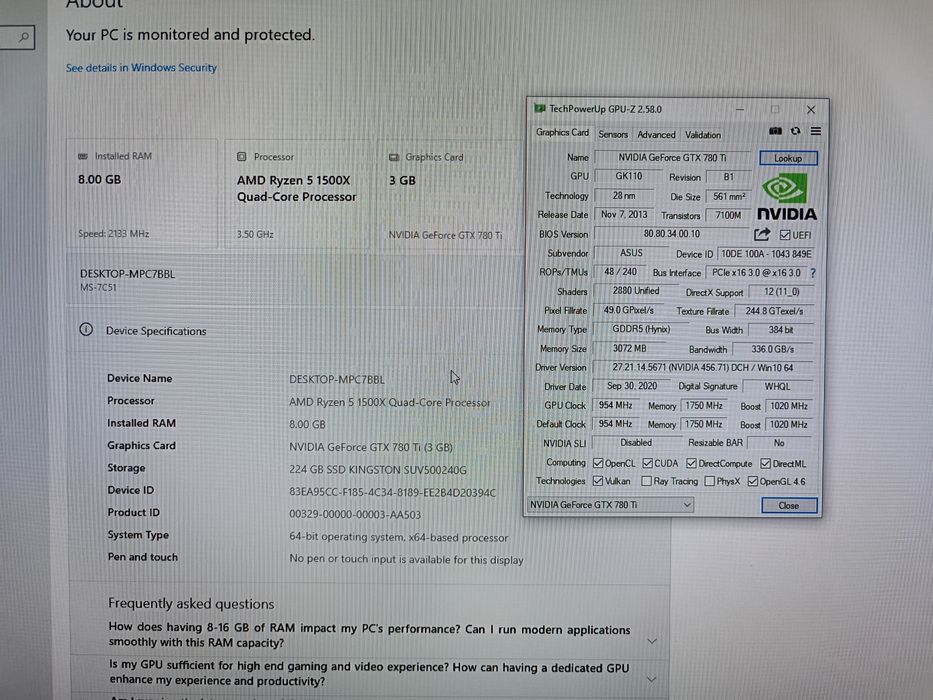The width and height of the screenshot is (933, 700).
Task: Toggle the UEFI checkbox
Action: [785, 235]
